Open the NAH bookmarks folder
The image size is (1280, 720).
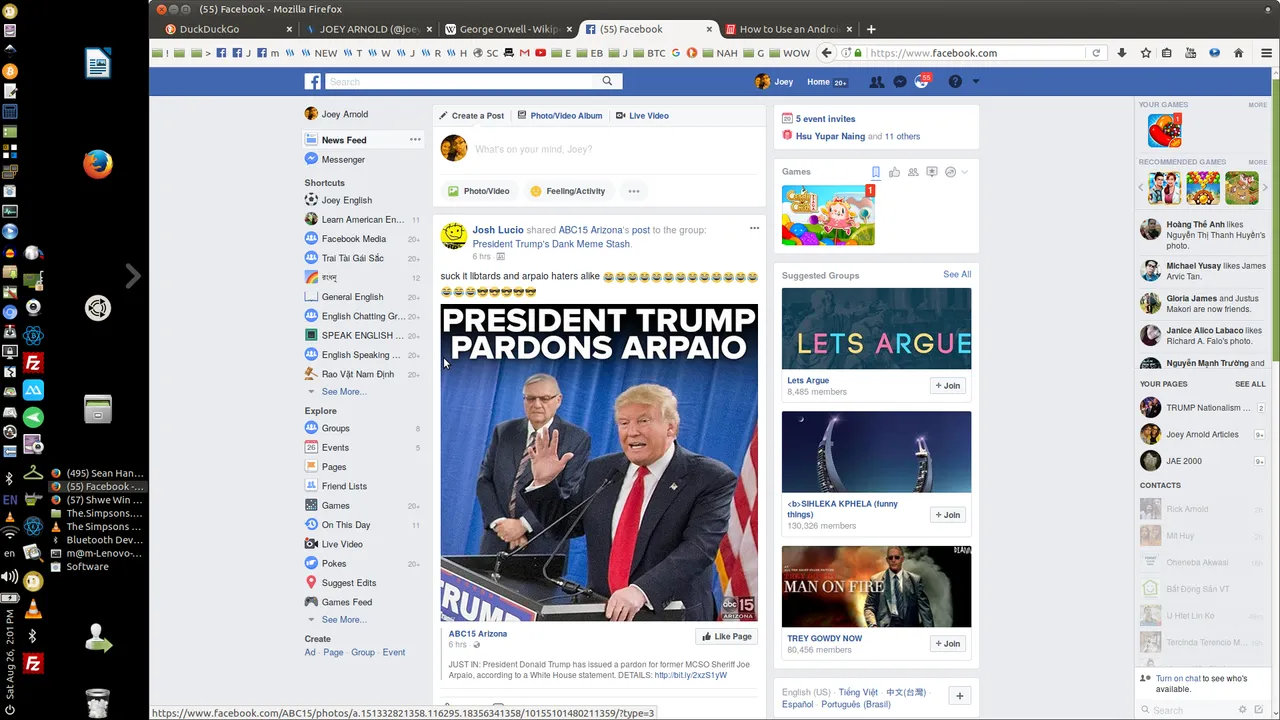[719, 53]
